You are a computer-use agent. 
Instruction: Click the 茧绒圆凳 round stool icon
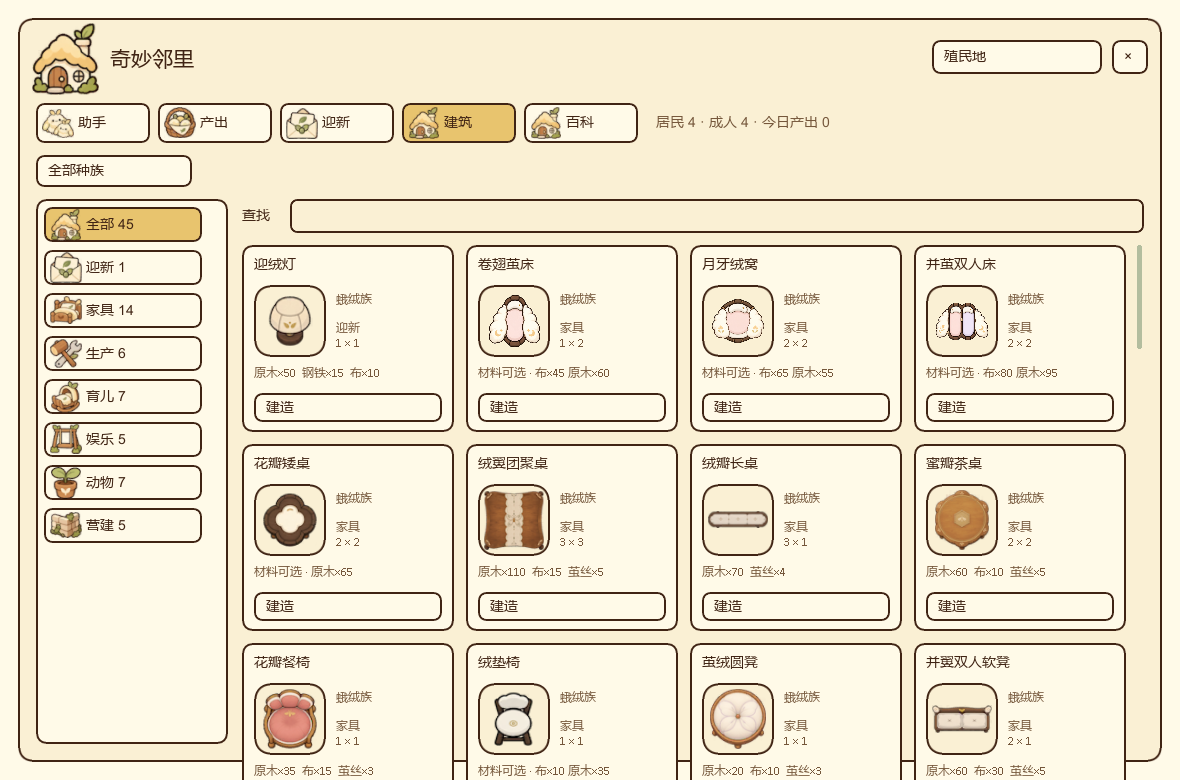tap(738, 719)
